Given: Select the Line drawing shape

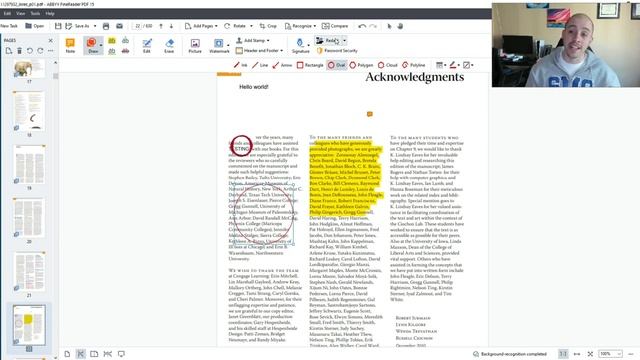Looking at the screenshot, I should tap(260, 65).
